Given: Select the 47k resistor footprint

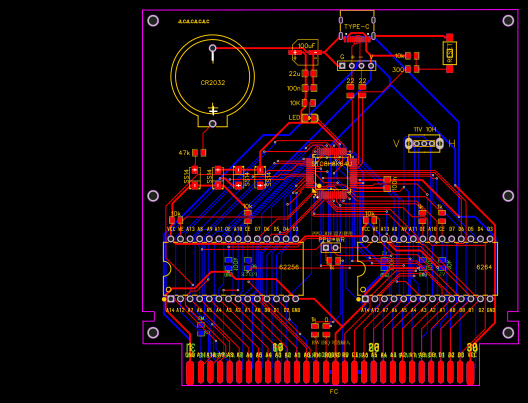Looking at the screenshot, I should point(199,153).
